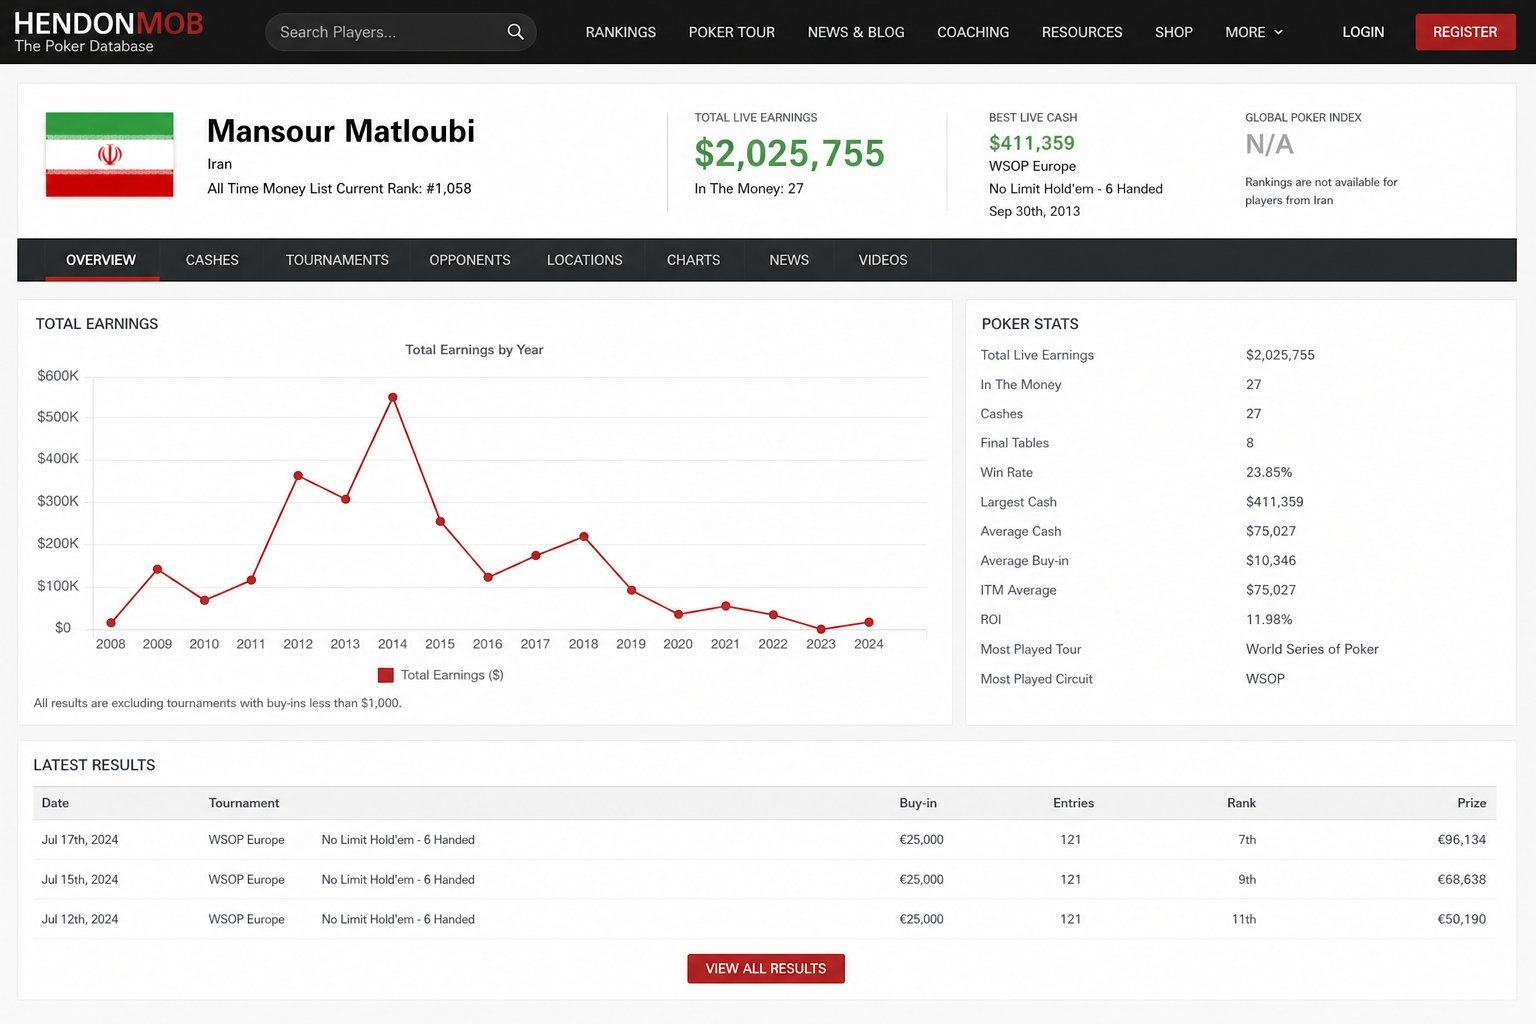
Task: Open the VIDEOS tab
Action: (883, 260)
